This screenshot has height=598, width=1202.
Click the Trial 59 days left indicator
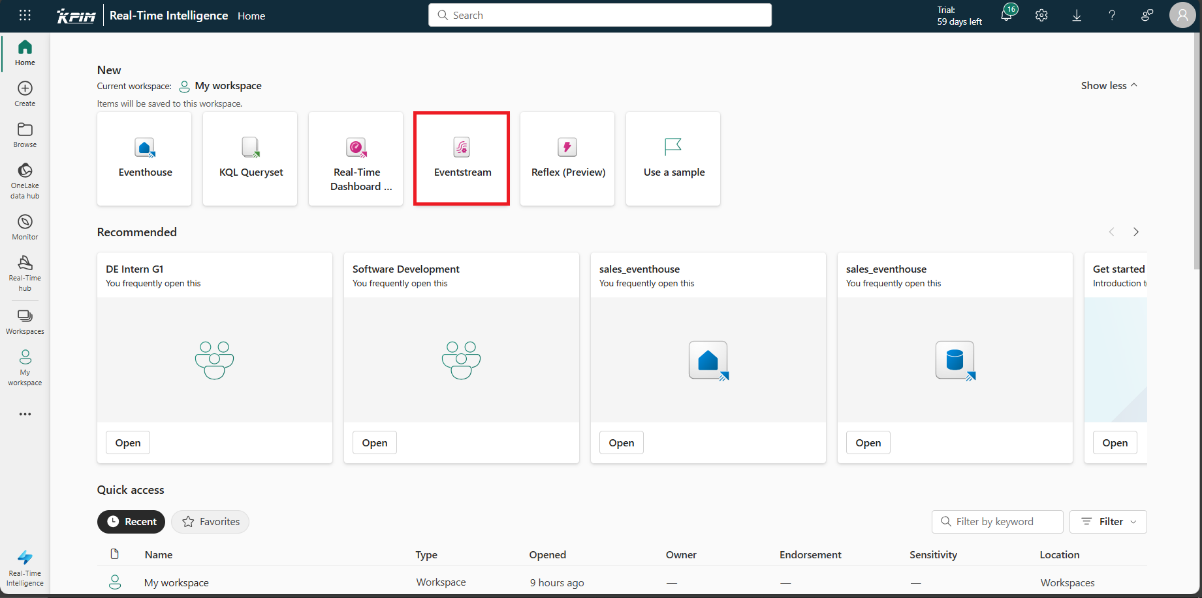(959, 16)
